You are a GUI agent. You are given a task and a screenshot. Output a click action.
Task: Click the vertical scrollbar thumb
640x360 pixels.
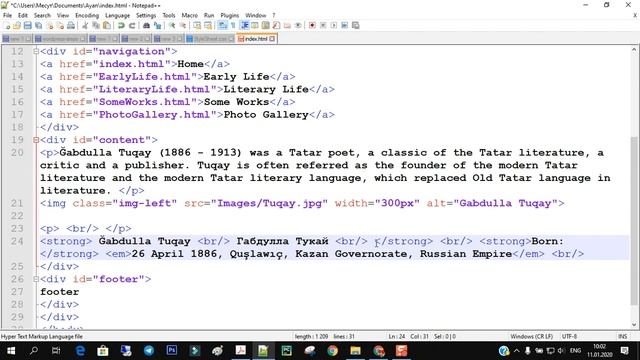(x=634, y=220)
